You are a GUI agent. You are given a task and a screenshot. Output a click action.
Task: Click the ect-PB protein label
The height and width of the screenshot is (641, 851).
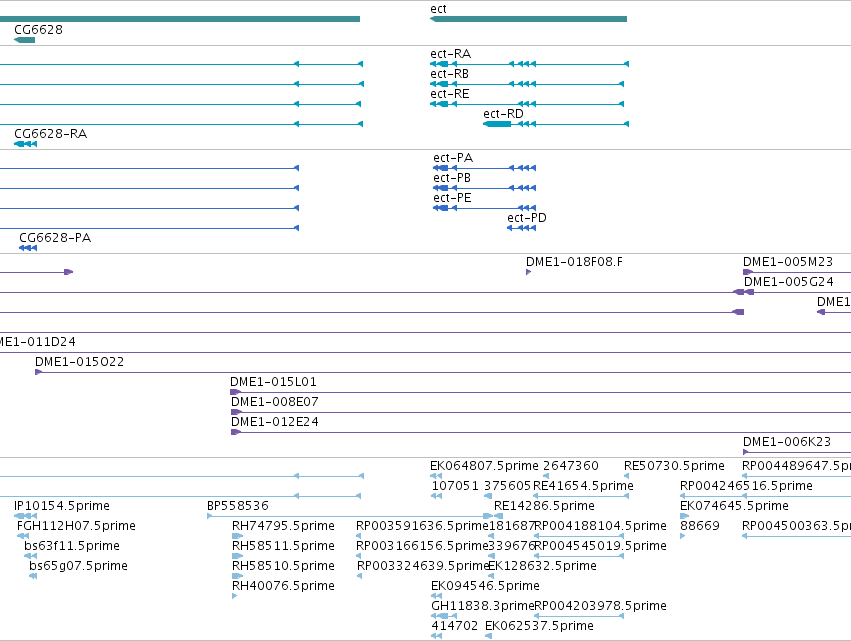click(452, 178)
